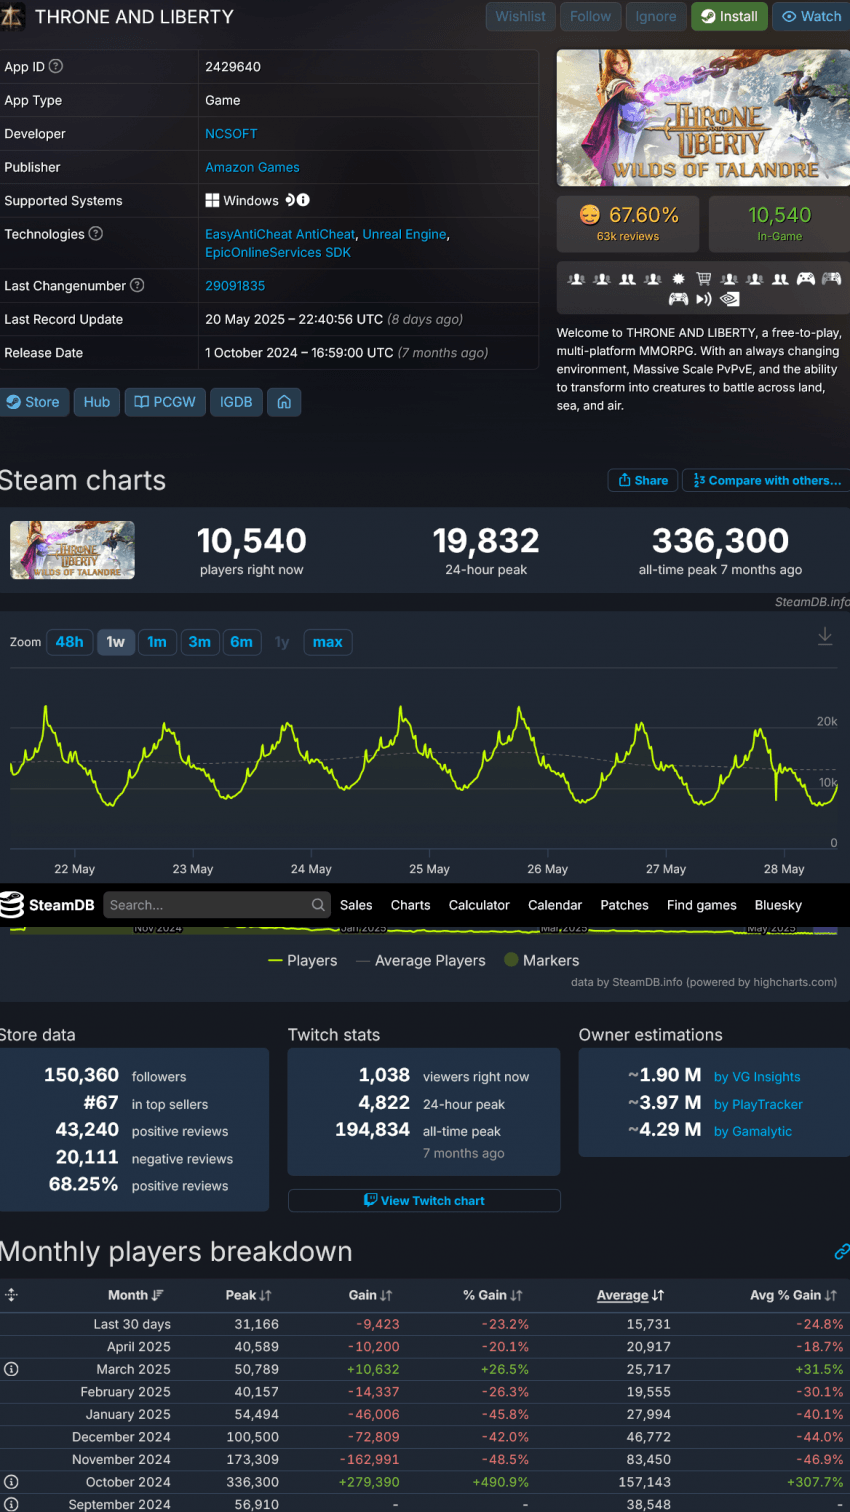Click the Steam Deck compatibility icon
This screenshot has width=850, height=1512.
tap(290, 200)
